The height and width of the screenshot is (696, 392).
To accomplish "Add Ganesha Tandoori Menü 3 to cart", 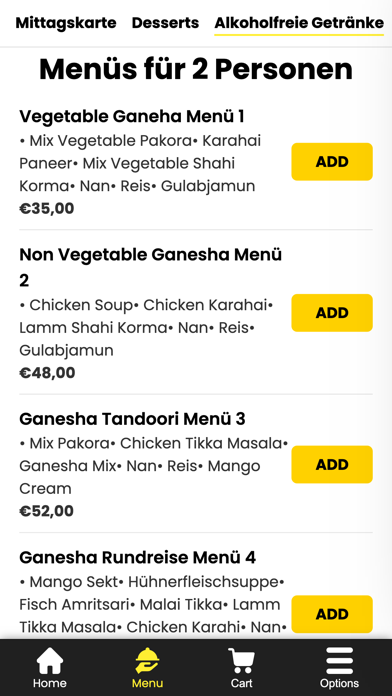I will [332, 464].
